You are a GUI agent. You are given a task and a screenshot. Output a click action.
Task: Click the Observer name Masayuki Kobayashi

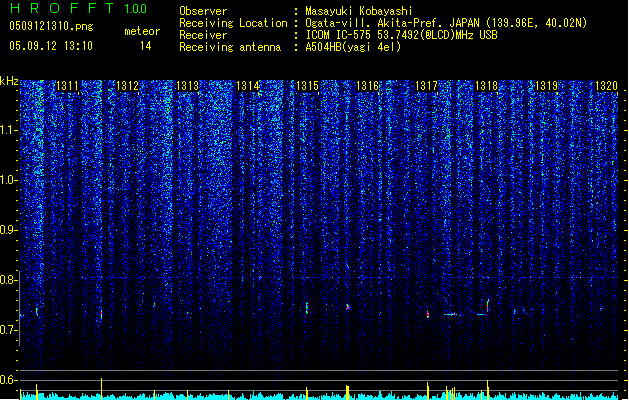(359, 11)
